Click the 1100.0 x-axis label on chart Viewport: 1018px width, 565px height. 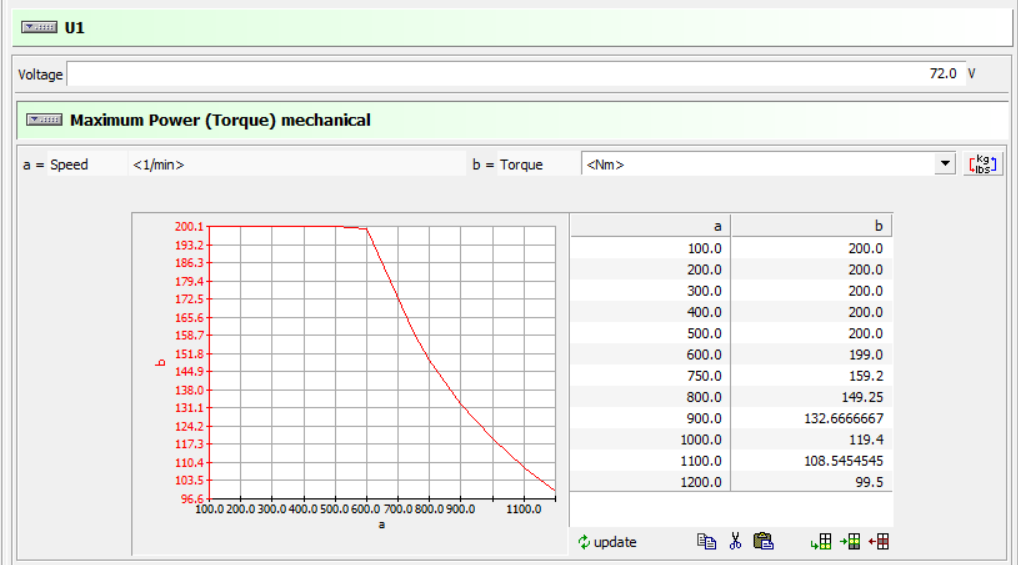click(x=524, y=509)
